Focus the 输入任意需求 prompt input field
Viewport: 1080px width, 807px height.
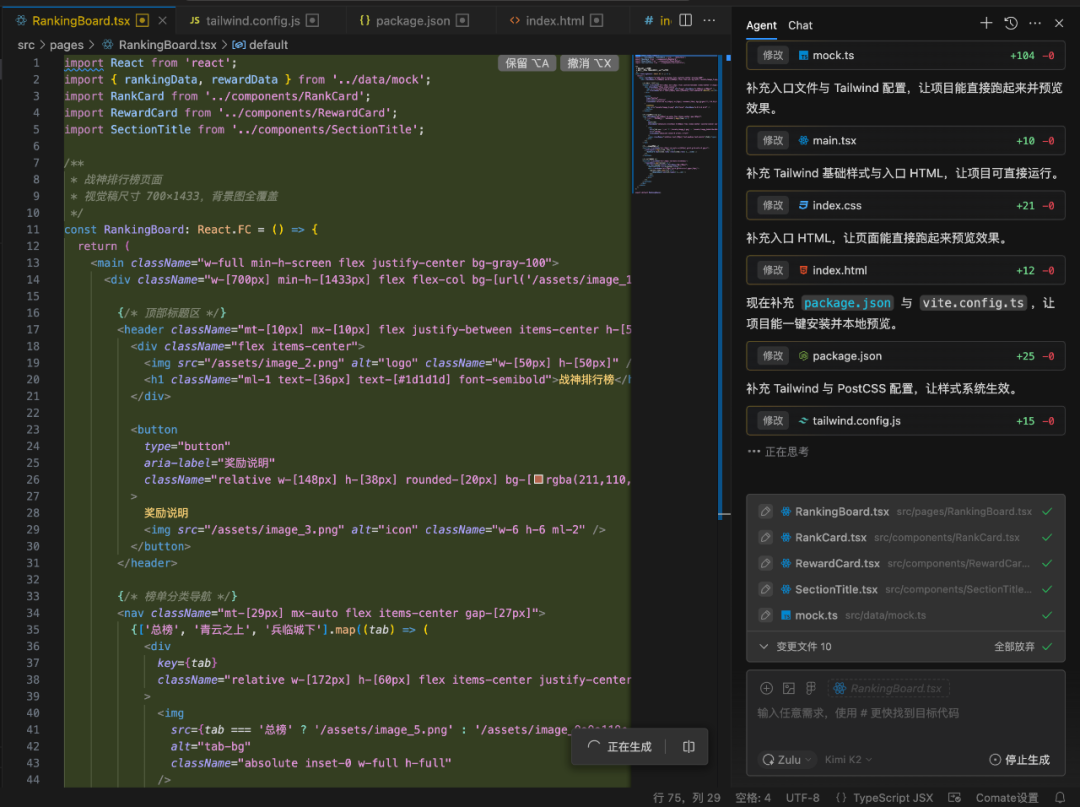(905, 713)
